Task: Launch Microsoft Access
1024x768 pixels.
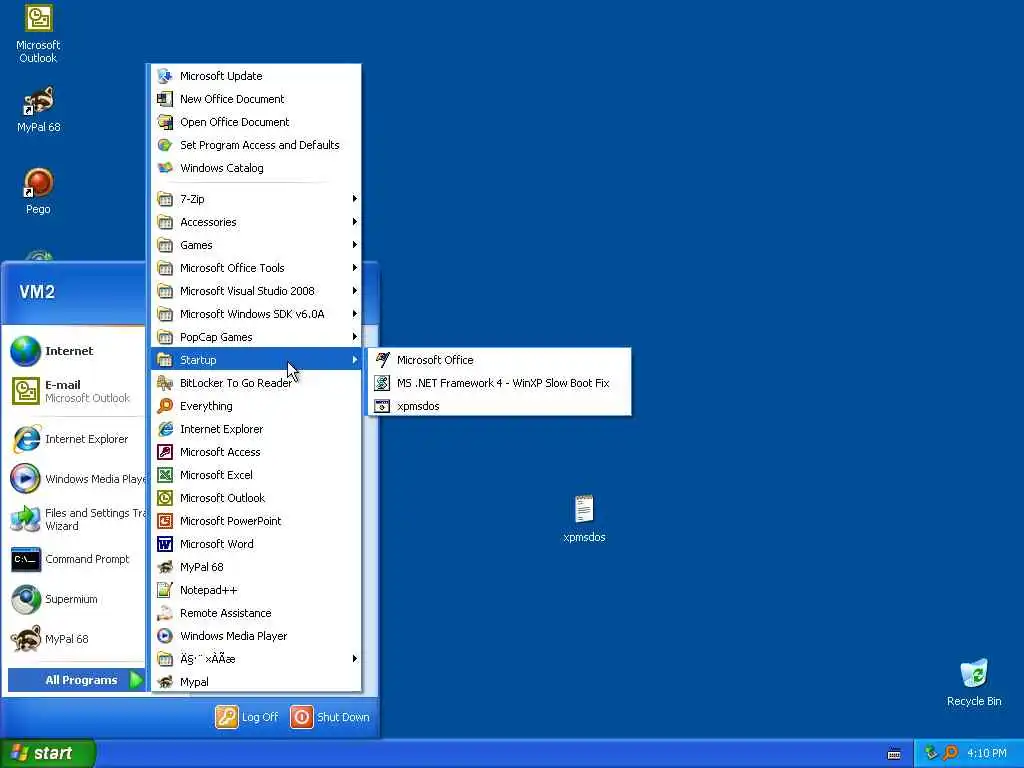Action: tap(256, 452)
